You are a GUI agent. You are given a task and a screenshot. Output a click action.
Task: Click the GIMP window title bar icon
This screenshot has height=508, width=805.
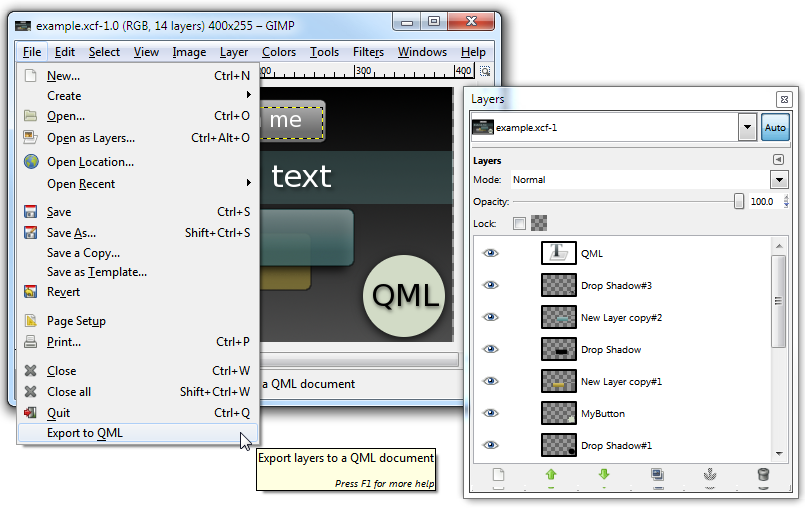coord(23,26)
